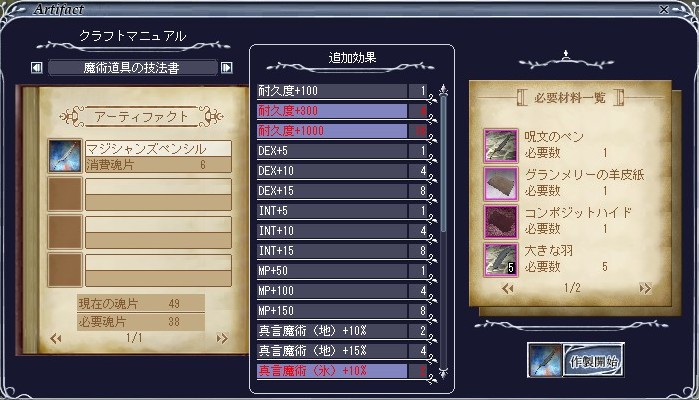This screenshot has width=699, height=400.
Task: Click the pencil icon beside 作製開始
Action: point(545,360)
